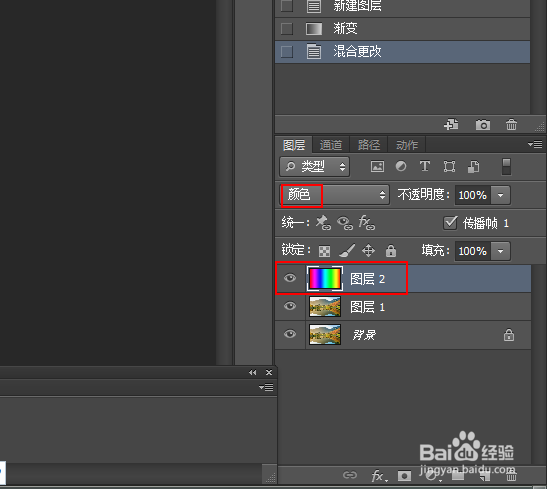
Task: Open bottom panel flyout menu icon
Action: click(266, 387)
